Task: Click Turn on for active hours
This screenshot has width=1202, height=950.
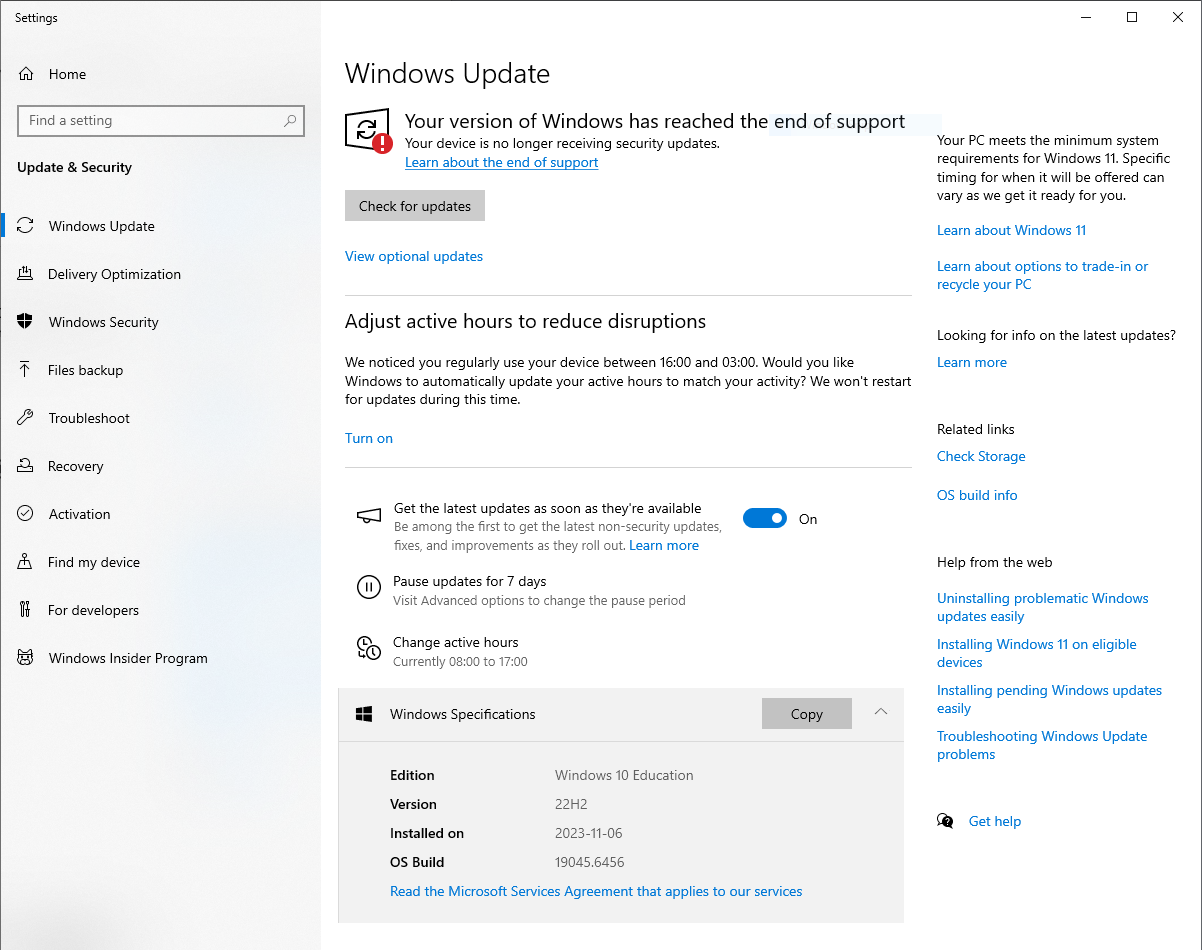Action: coord(369,438)
